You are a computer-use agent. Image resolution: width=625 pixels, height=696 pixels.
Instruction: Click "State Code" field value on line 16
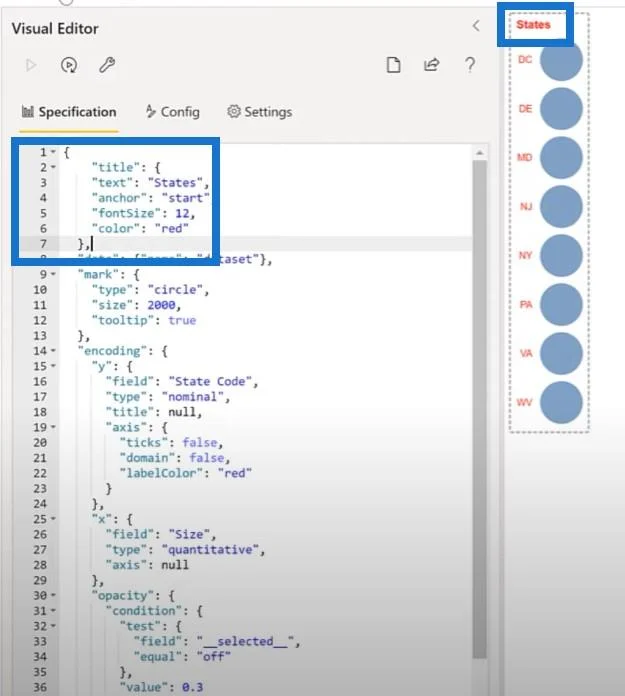(x=210, y=382)
